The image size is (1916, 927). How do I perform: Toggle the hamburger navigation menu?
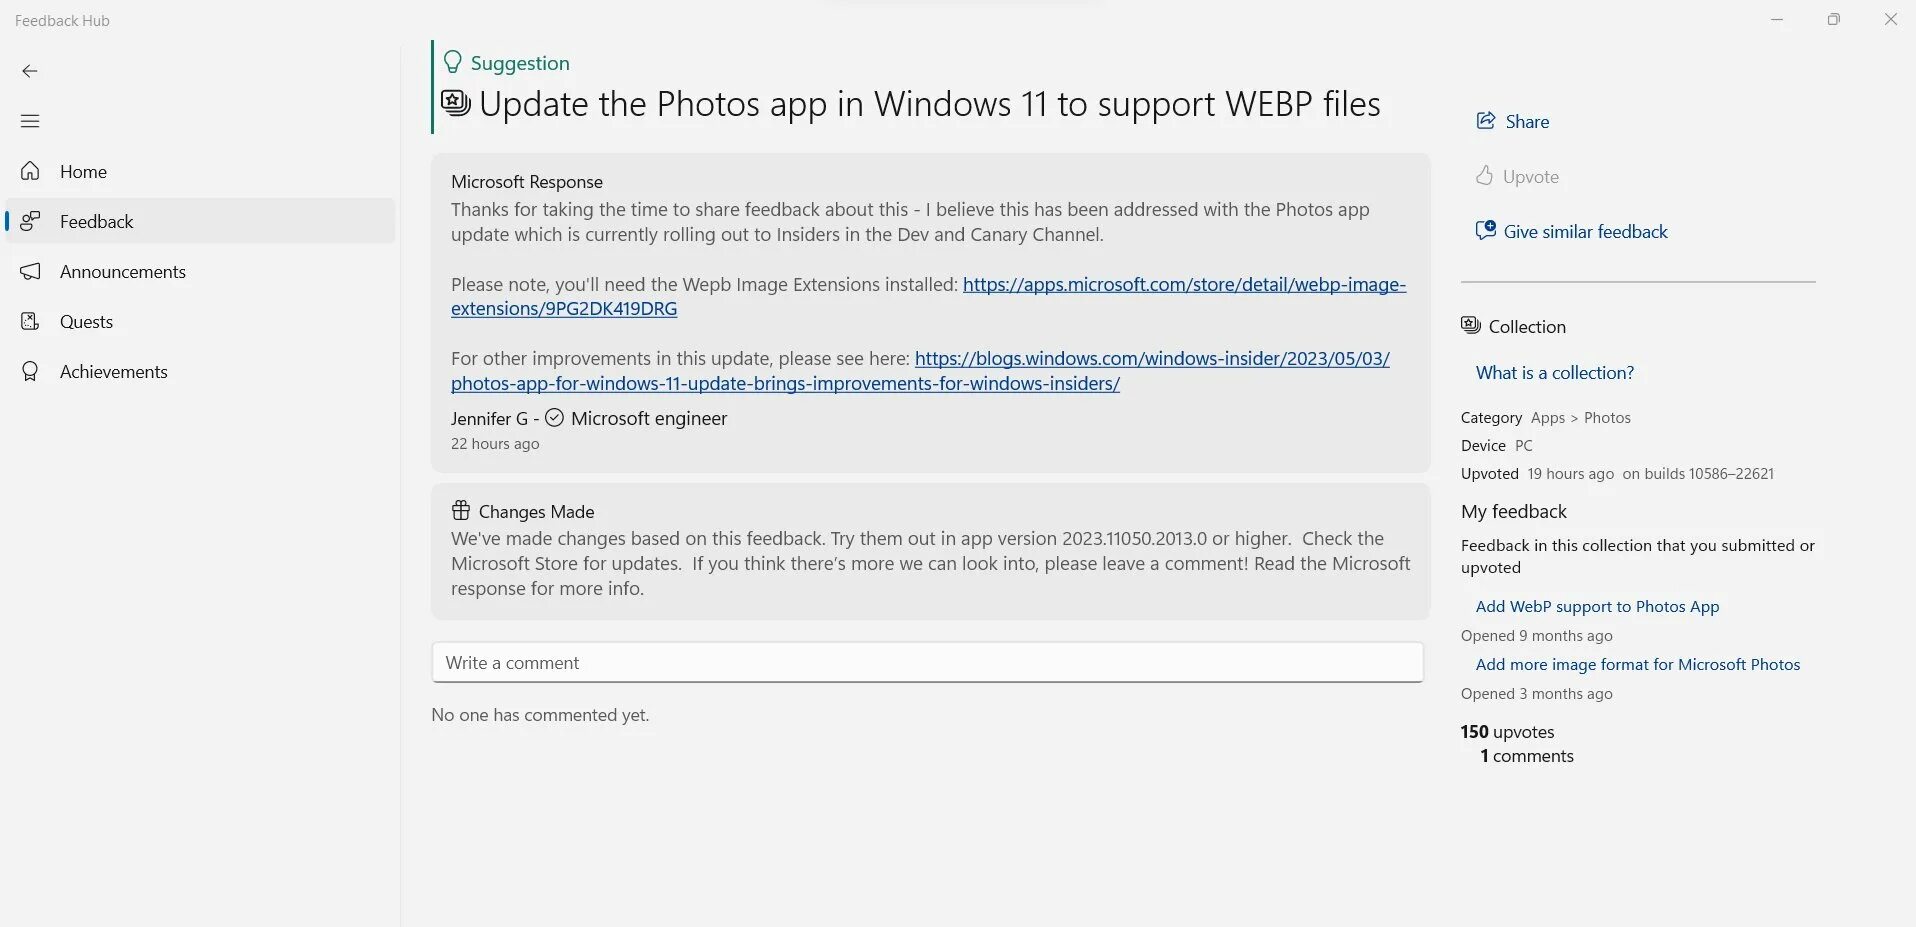click(x=30, y=121)
